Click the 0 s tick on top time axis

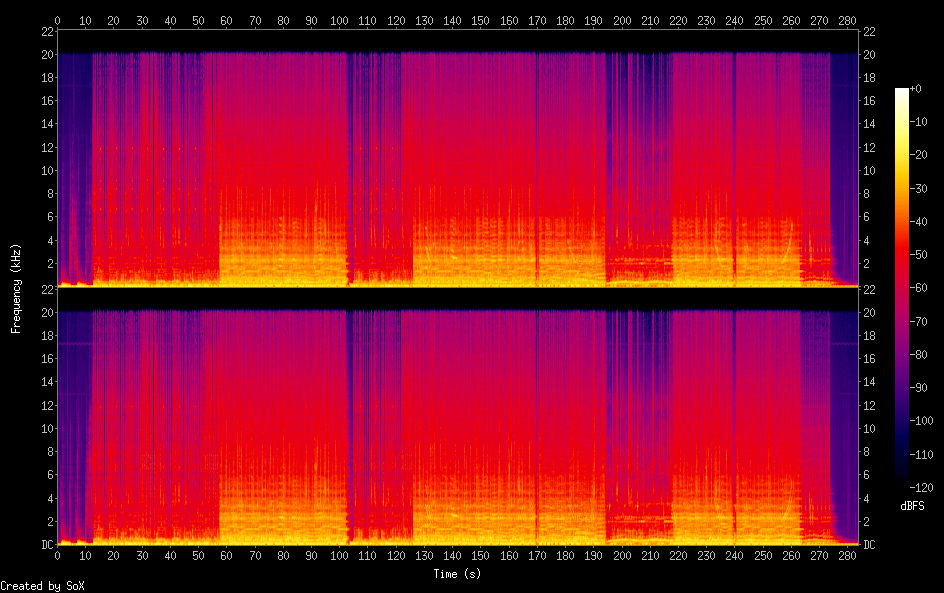pyautogui.click(x=57, y=20)
